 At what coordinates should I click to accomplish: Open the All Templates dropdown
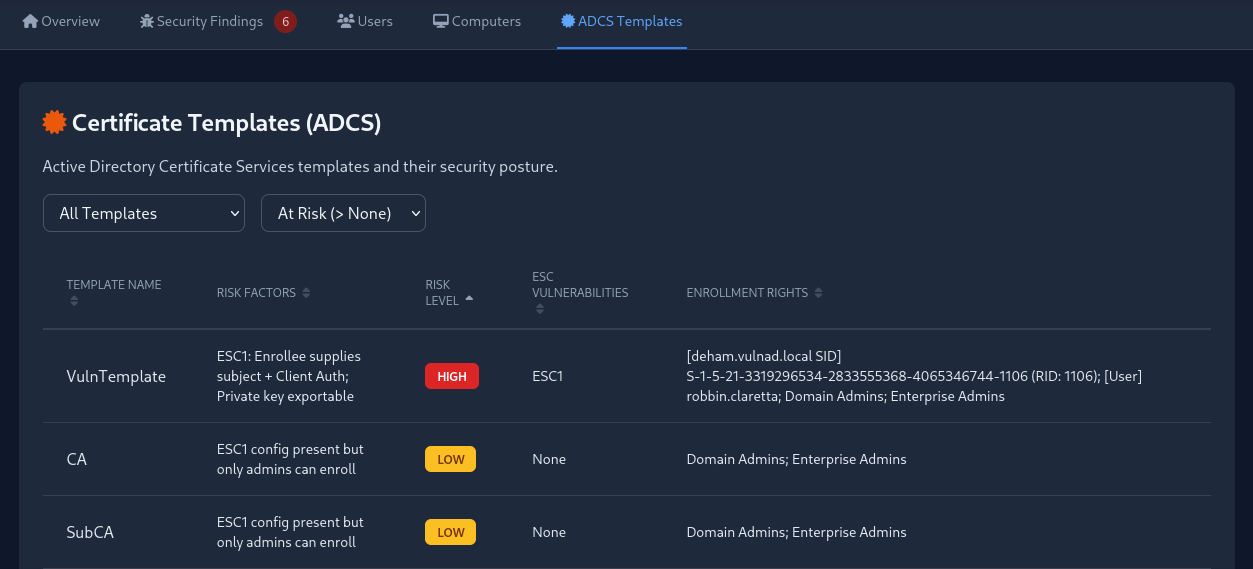pos(144,213)
